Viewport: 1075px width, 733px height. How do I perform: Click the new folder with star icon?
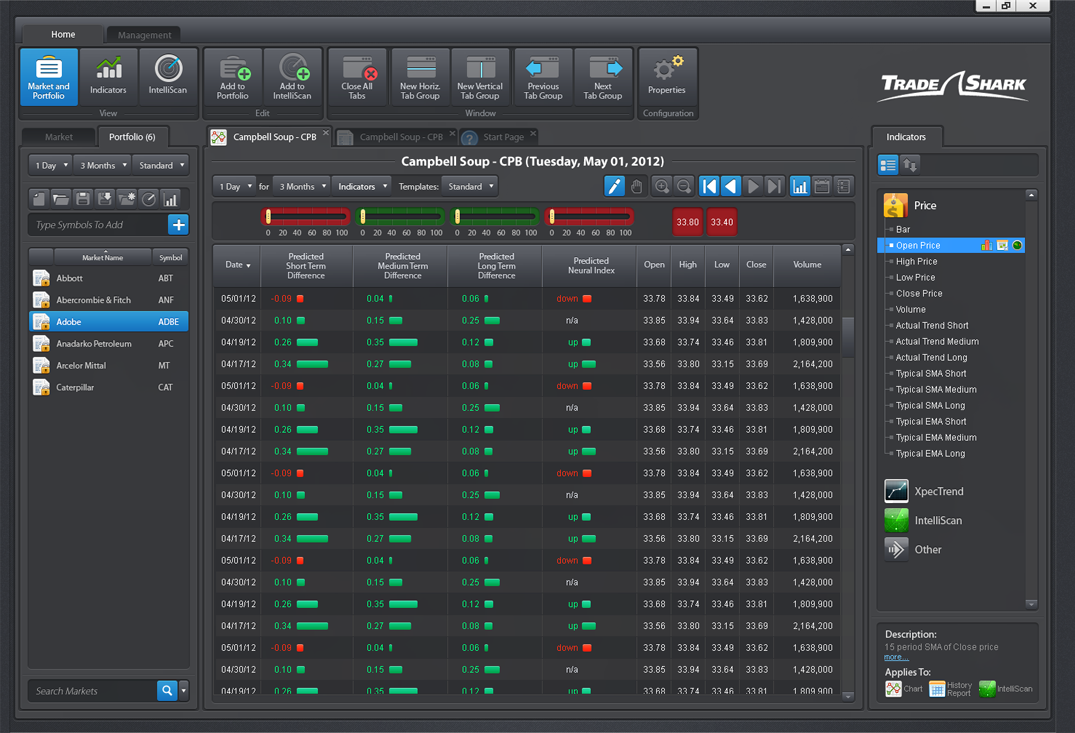(x=127, y=199)
